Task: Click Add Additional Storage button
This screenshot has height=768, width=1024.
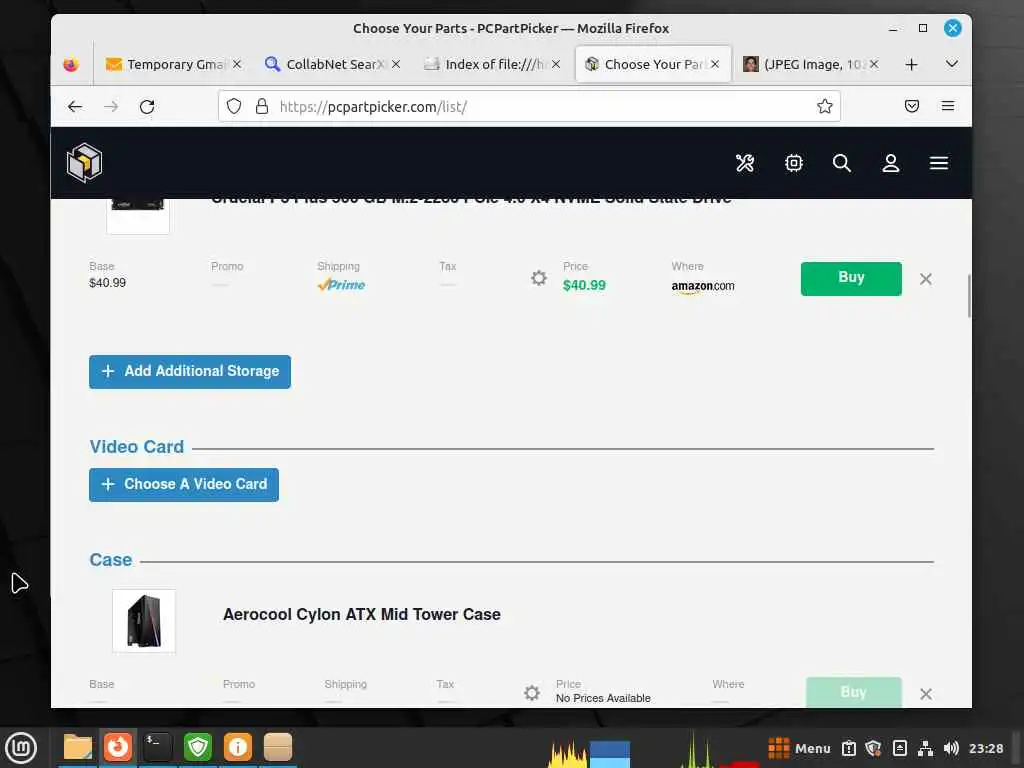Action: (x=190, y=372)
